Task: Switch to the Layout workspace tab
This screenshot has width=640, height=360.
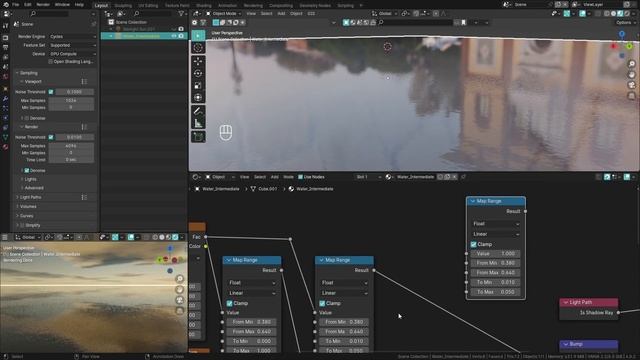Action: (101, 5)
